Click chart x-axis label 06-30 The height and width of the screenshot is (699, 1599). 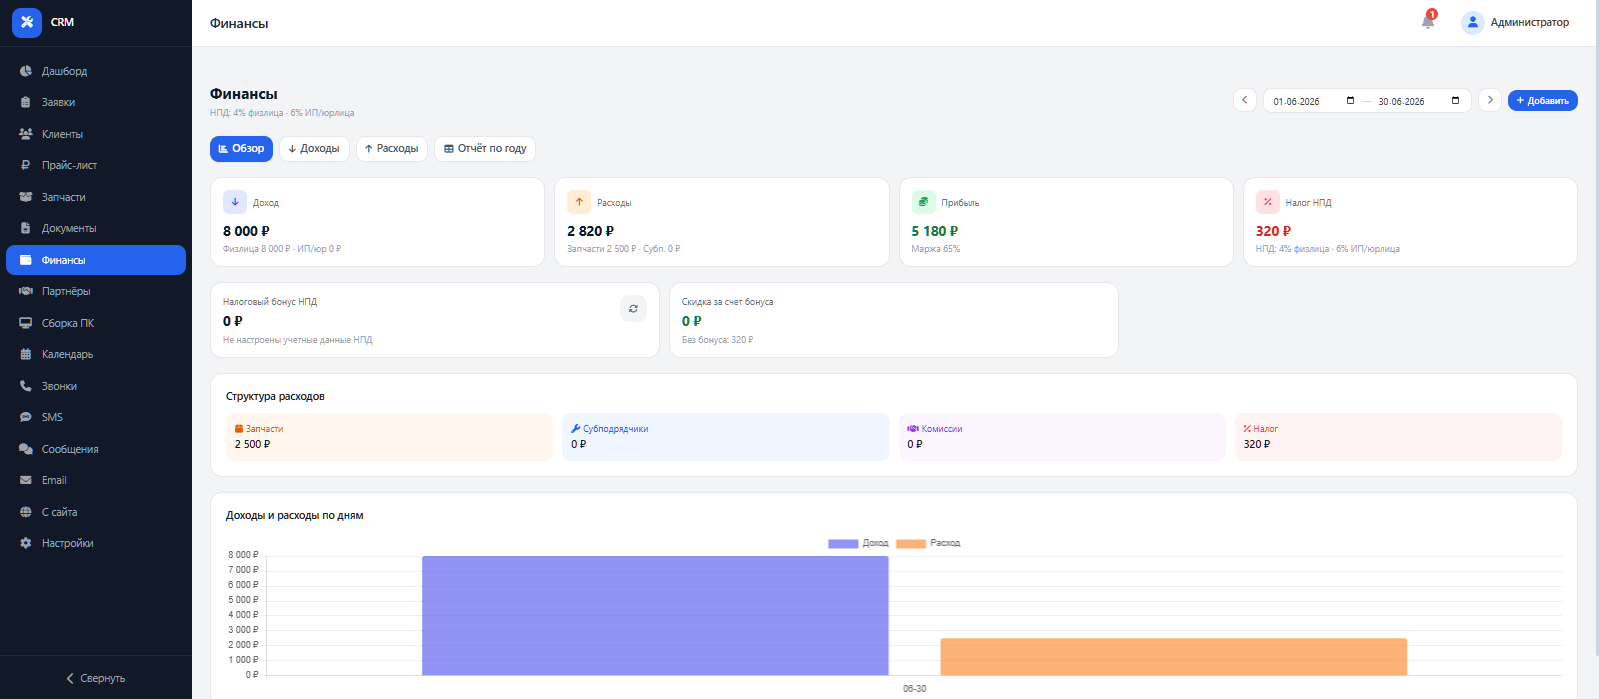tap(915, 689)
